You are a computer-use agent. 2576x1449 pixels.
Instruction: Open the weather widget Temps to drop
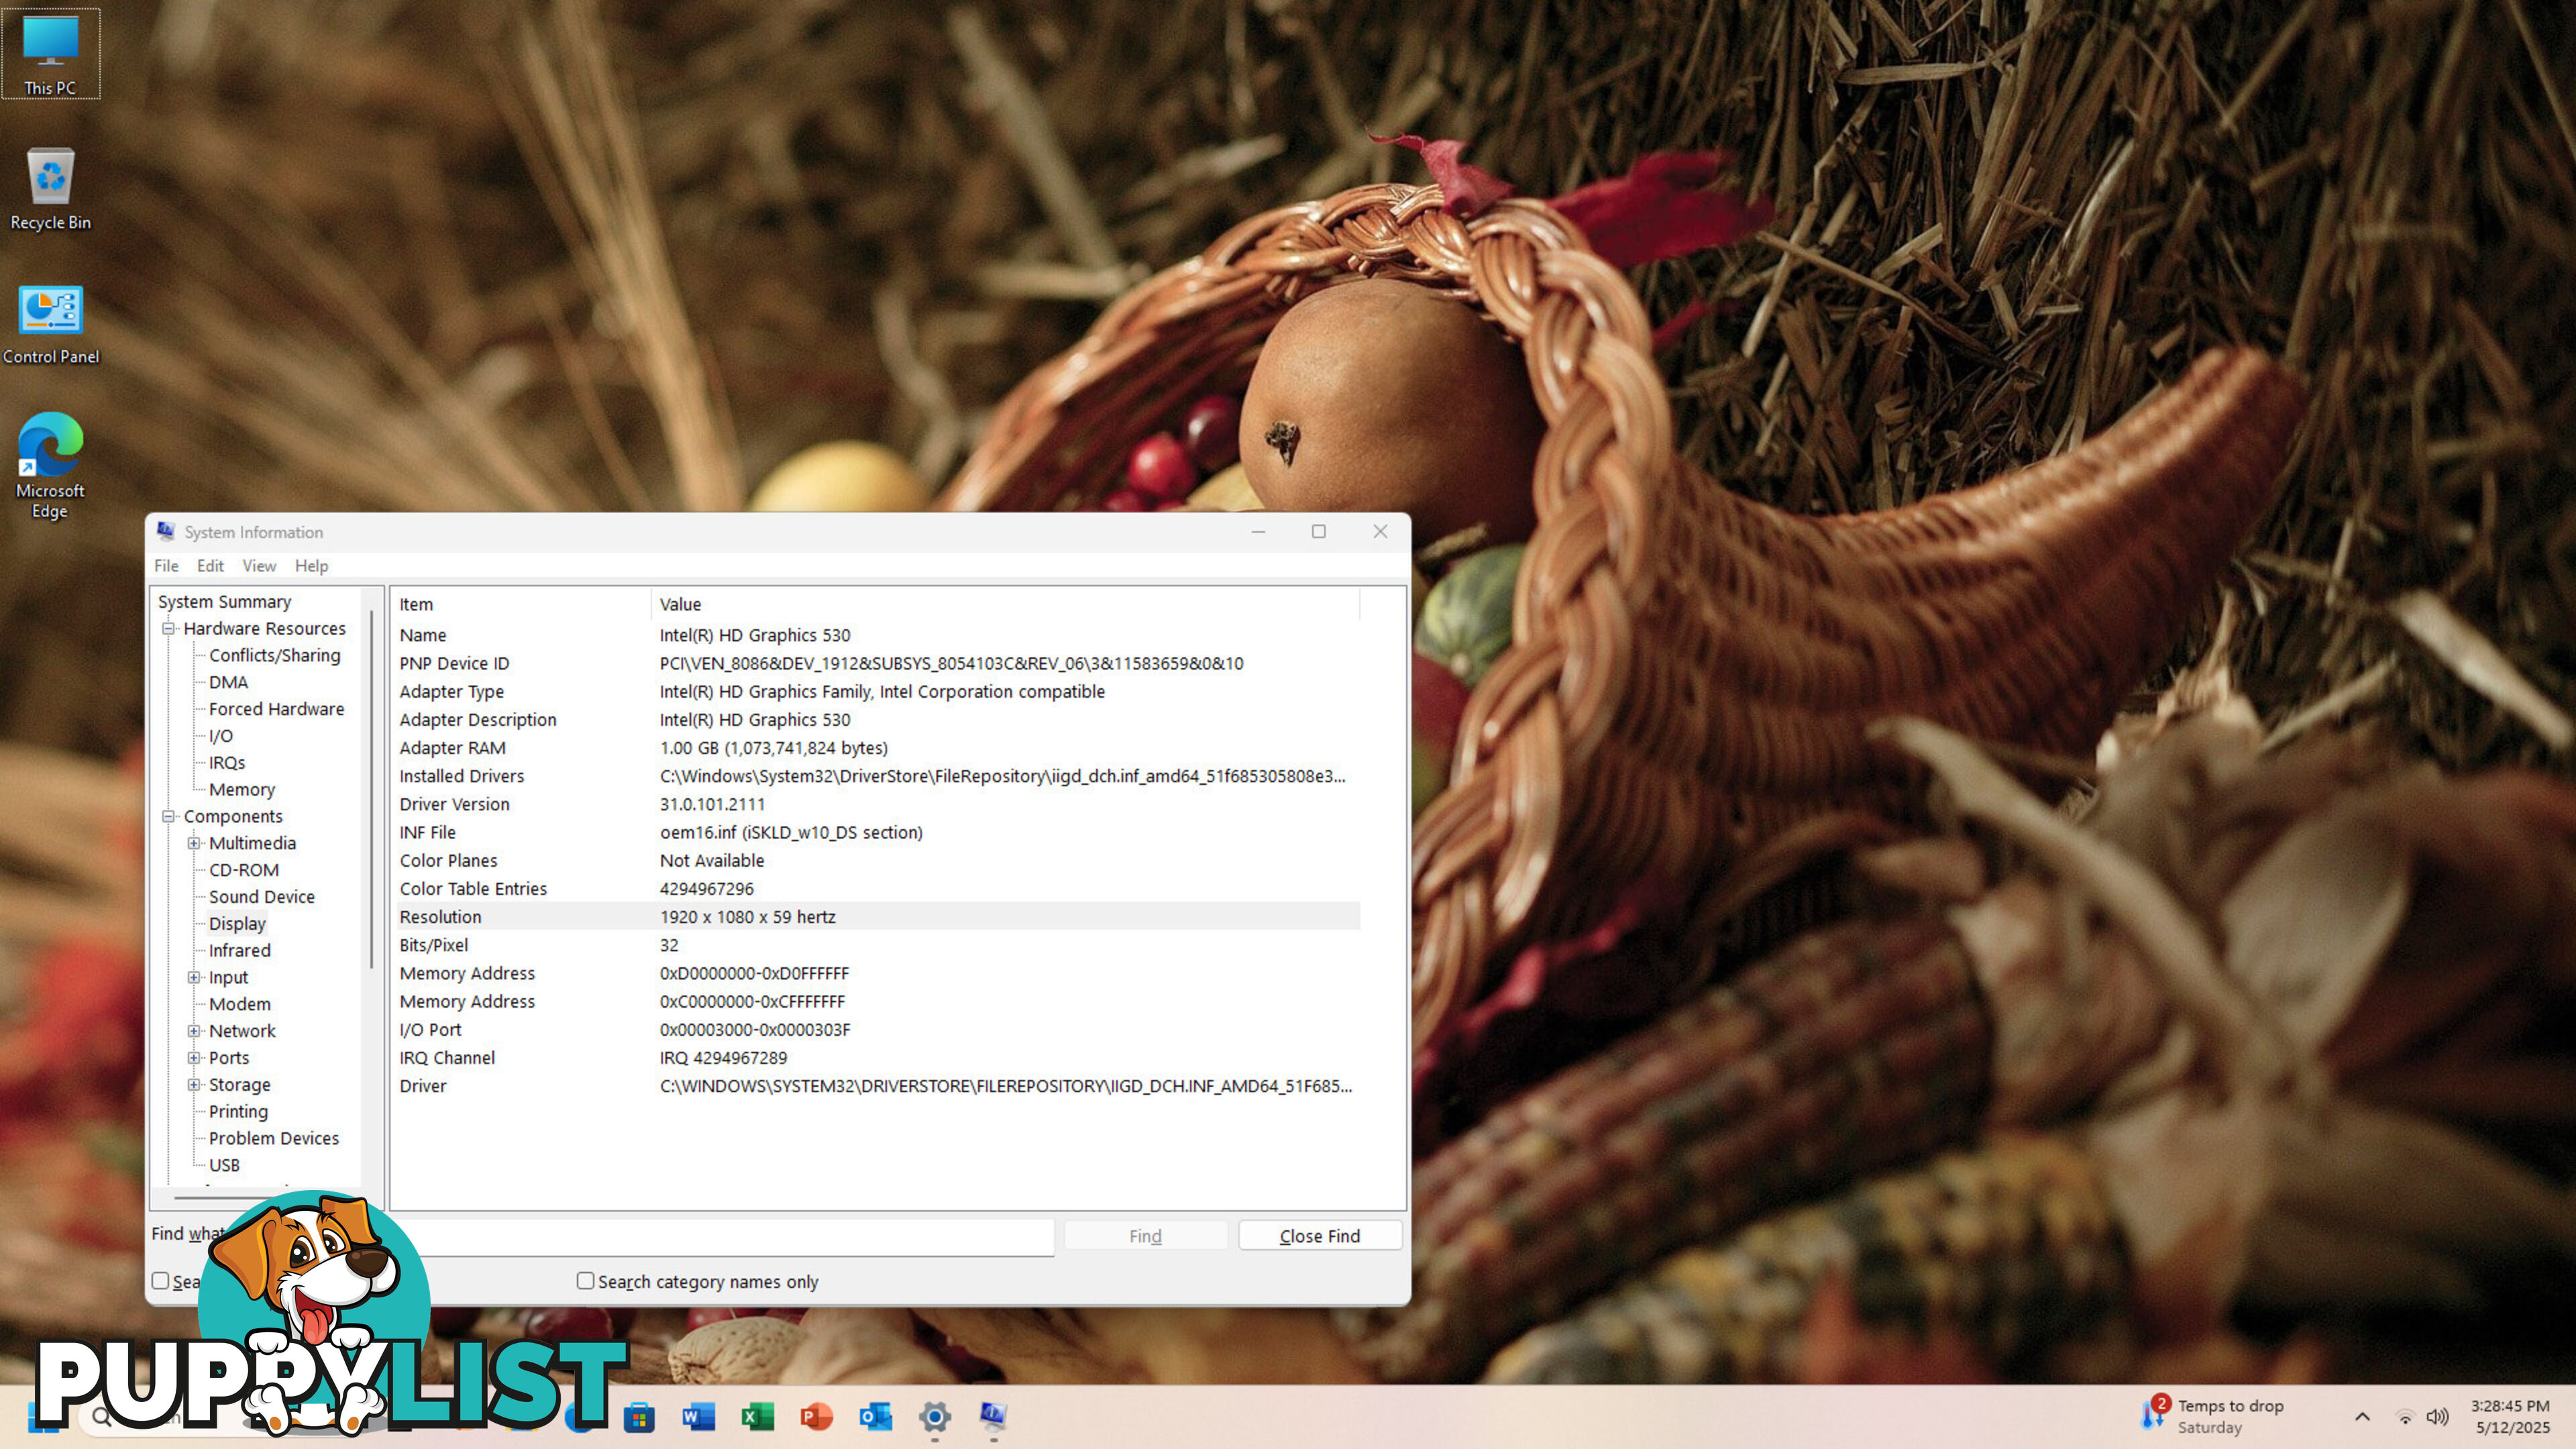pos(2212,1417)
